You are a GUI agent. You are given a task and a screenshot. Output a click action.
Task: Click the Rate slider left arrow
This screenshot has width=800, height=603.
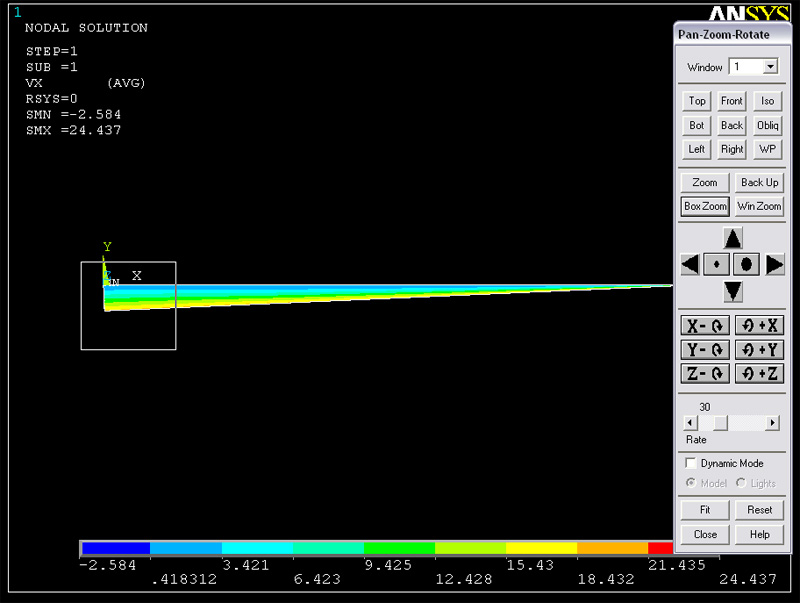pos(689,423)
